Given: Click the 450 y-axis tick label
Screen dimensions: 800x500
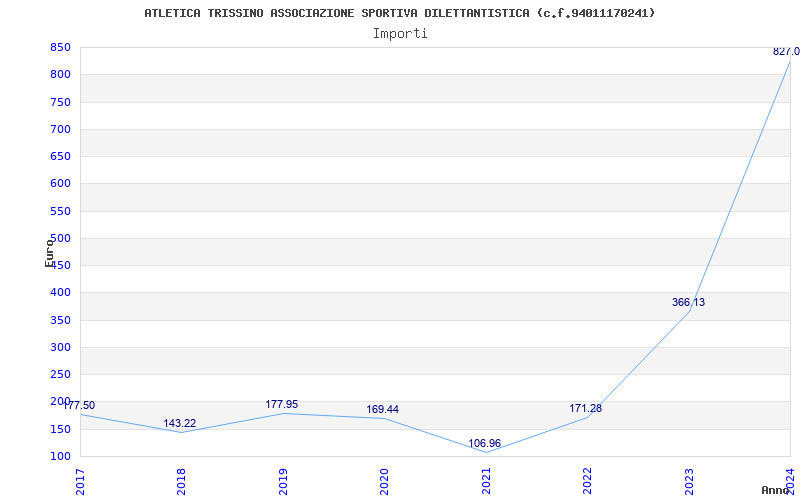Looking at the screenshot, I should click(x=60, y=266).
